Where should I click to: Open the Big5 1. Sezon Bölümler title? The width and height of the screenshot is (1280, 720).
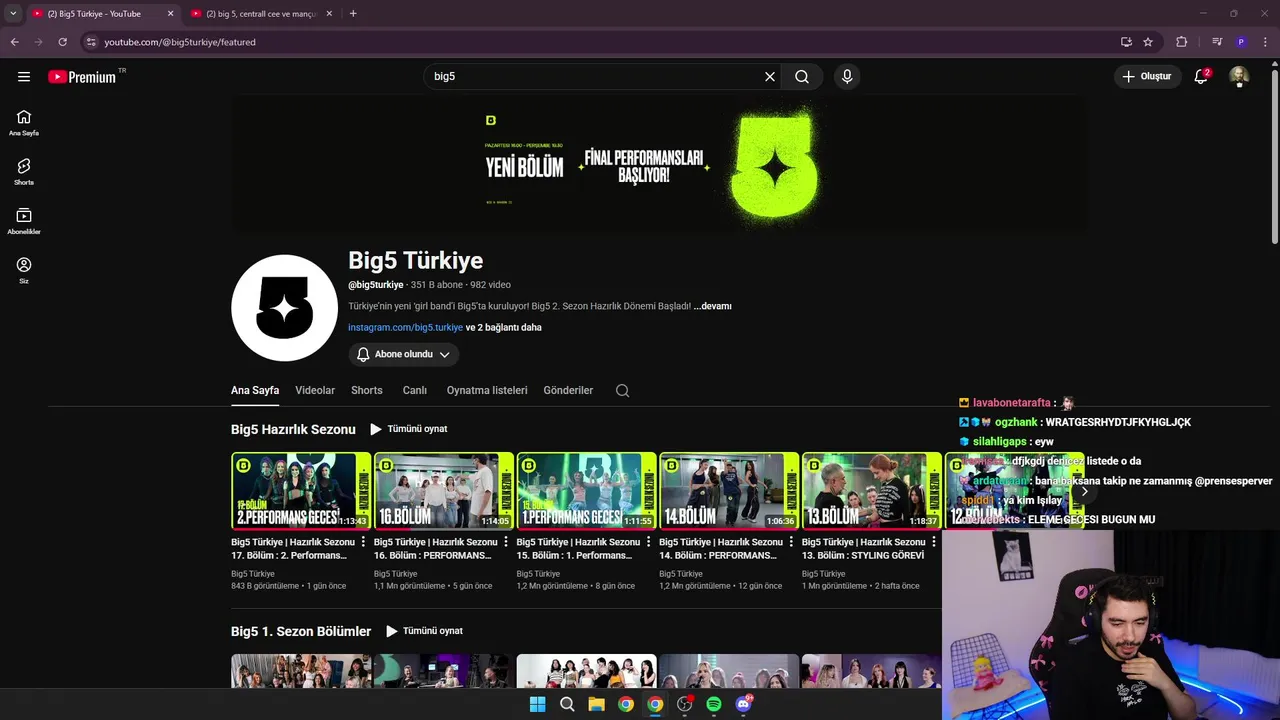[301, 631]
